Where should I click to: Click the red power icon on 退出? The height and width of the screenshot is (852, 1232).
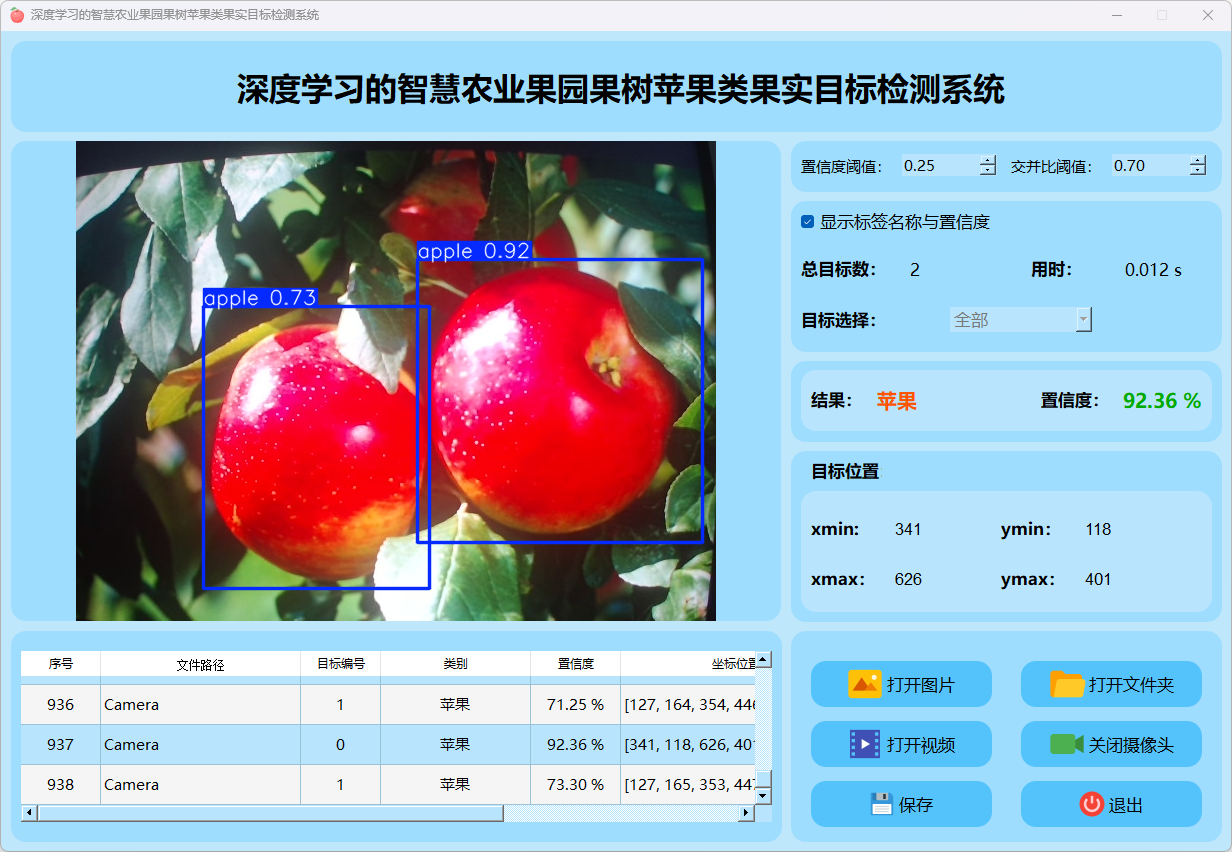[x=1091, y=804]
